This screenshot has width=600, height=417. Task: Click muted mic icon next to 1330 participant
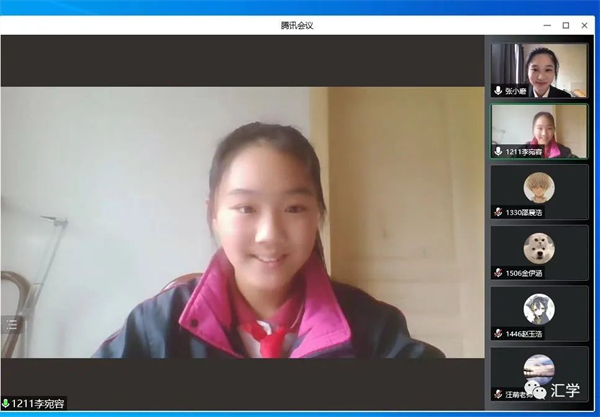pos(498,212)
